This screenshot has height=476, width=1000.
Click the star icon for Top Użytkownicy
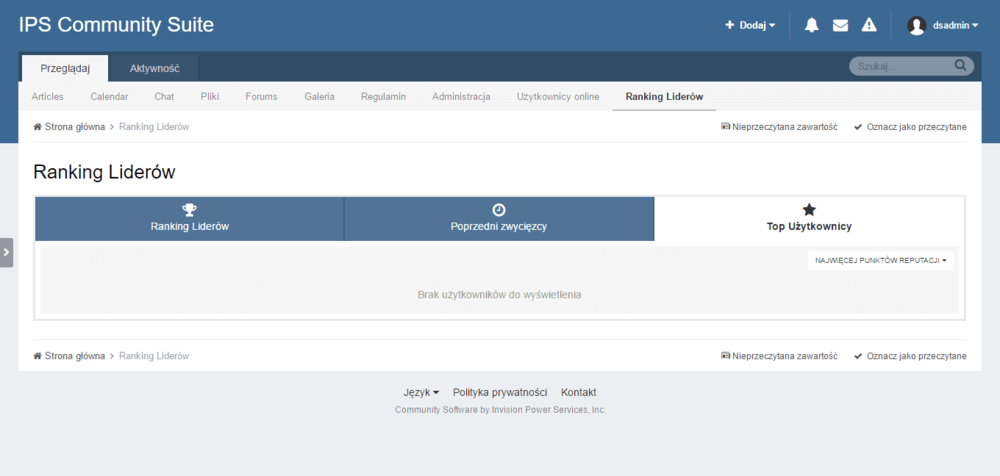809,209
